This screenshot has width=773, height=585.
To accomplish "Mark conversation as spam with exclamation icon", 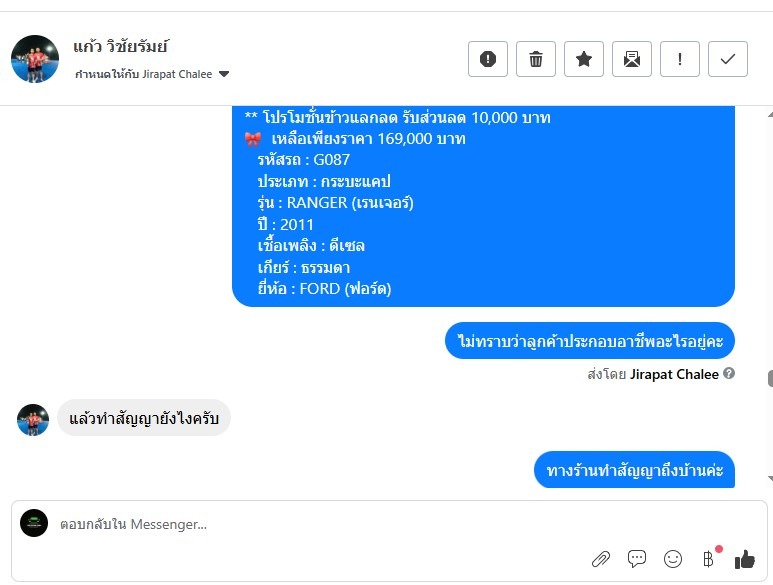I will (x=488, y=59).
